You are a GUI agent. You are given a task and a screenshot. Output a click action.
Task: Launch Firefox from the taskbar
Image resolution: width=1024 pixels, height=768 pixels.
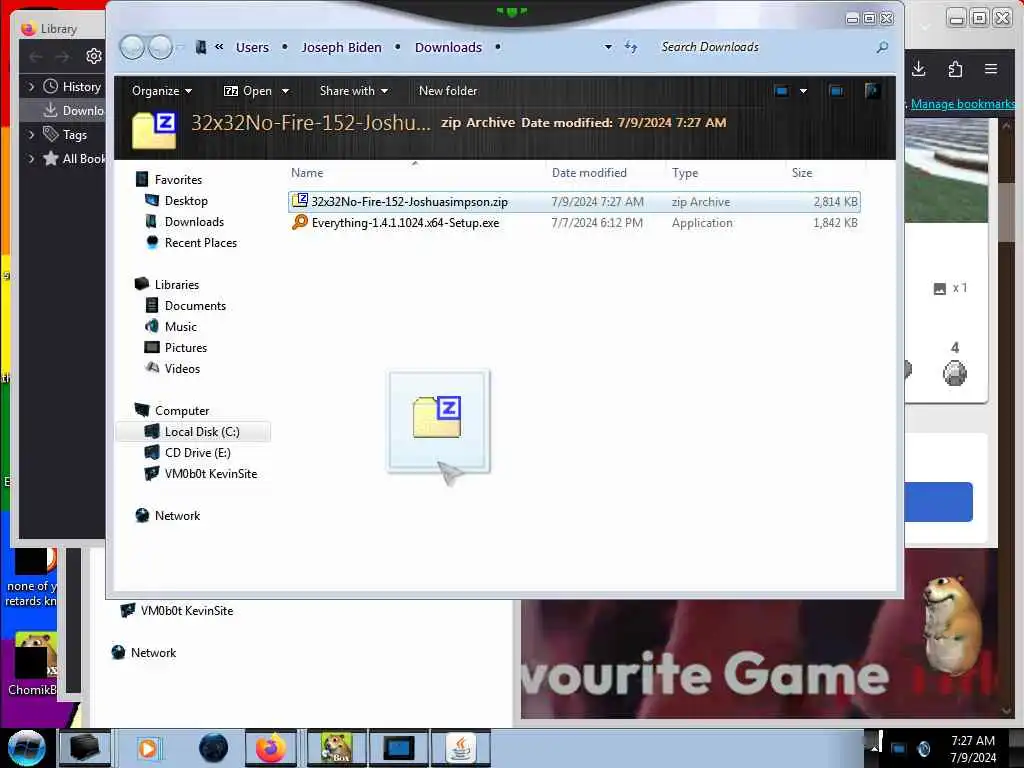[x=270, y=748]
